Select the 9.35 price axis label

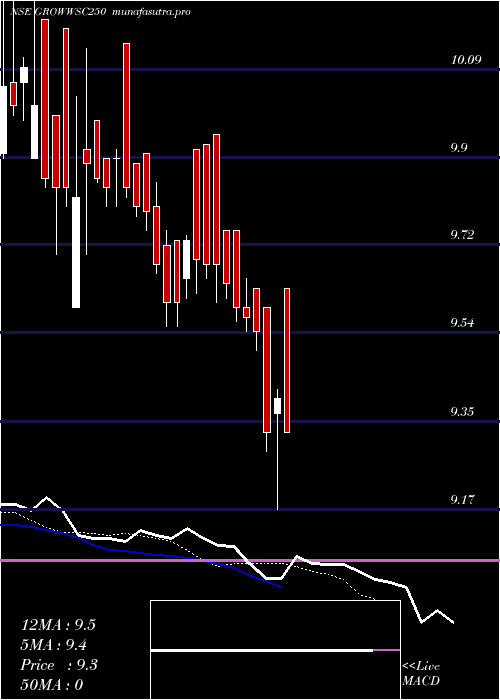coord(462,411)
